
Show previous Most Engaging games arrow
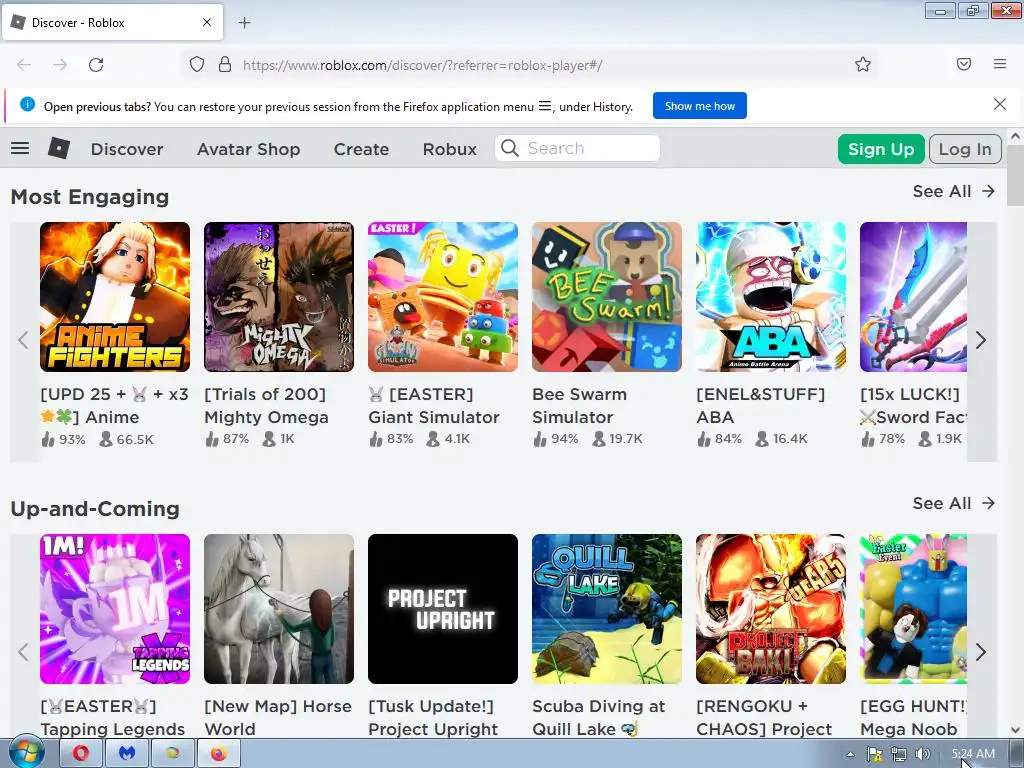click(x=24, y=340)
